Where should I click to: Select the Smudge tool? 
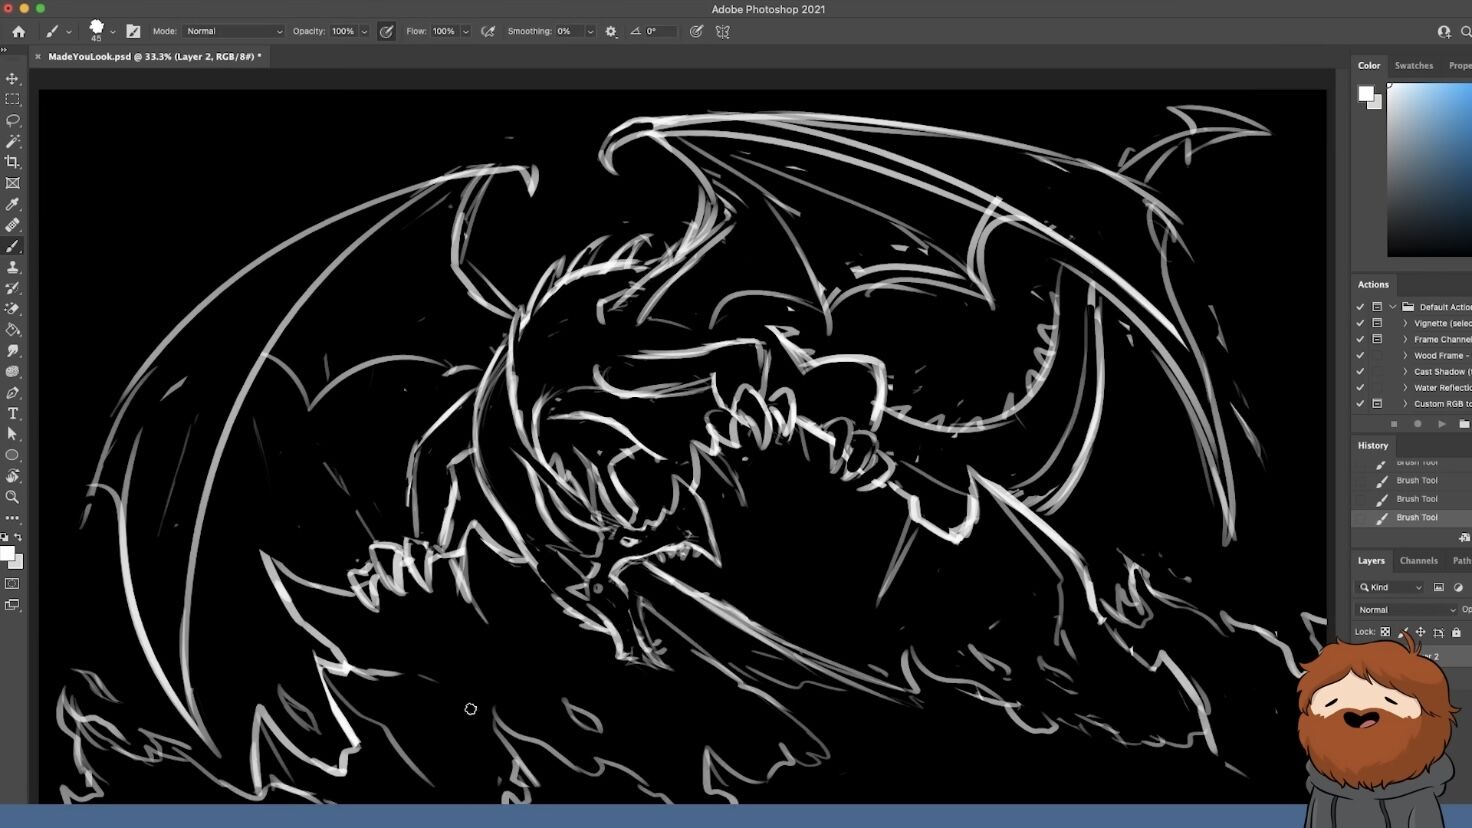coord(12,351)
